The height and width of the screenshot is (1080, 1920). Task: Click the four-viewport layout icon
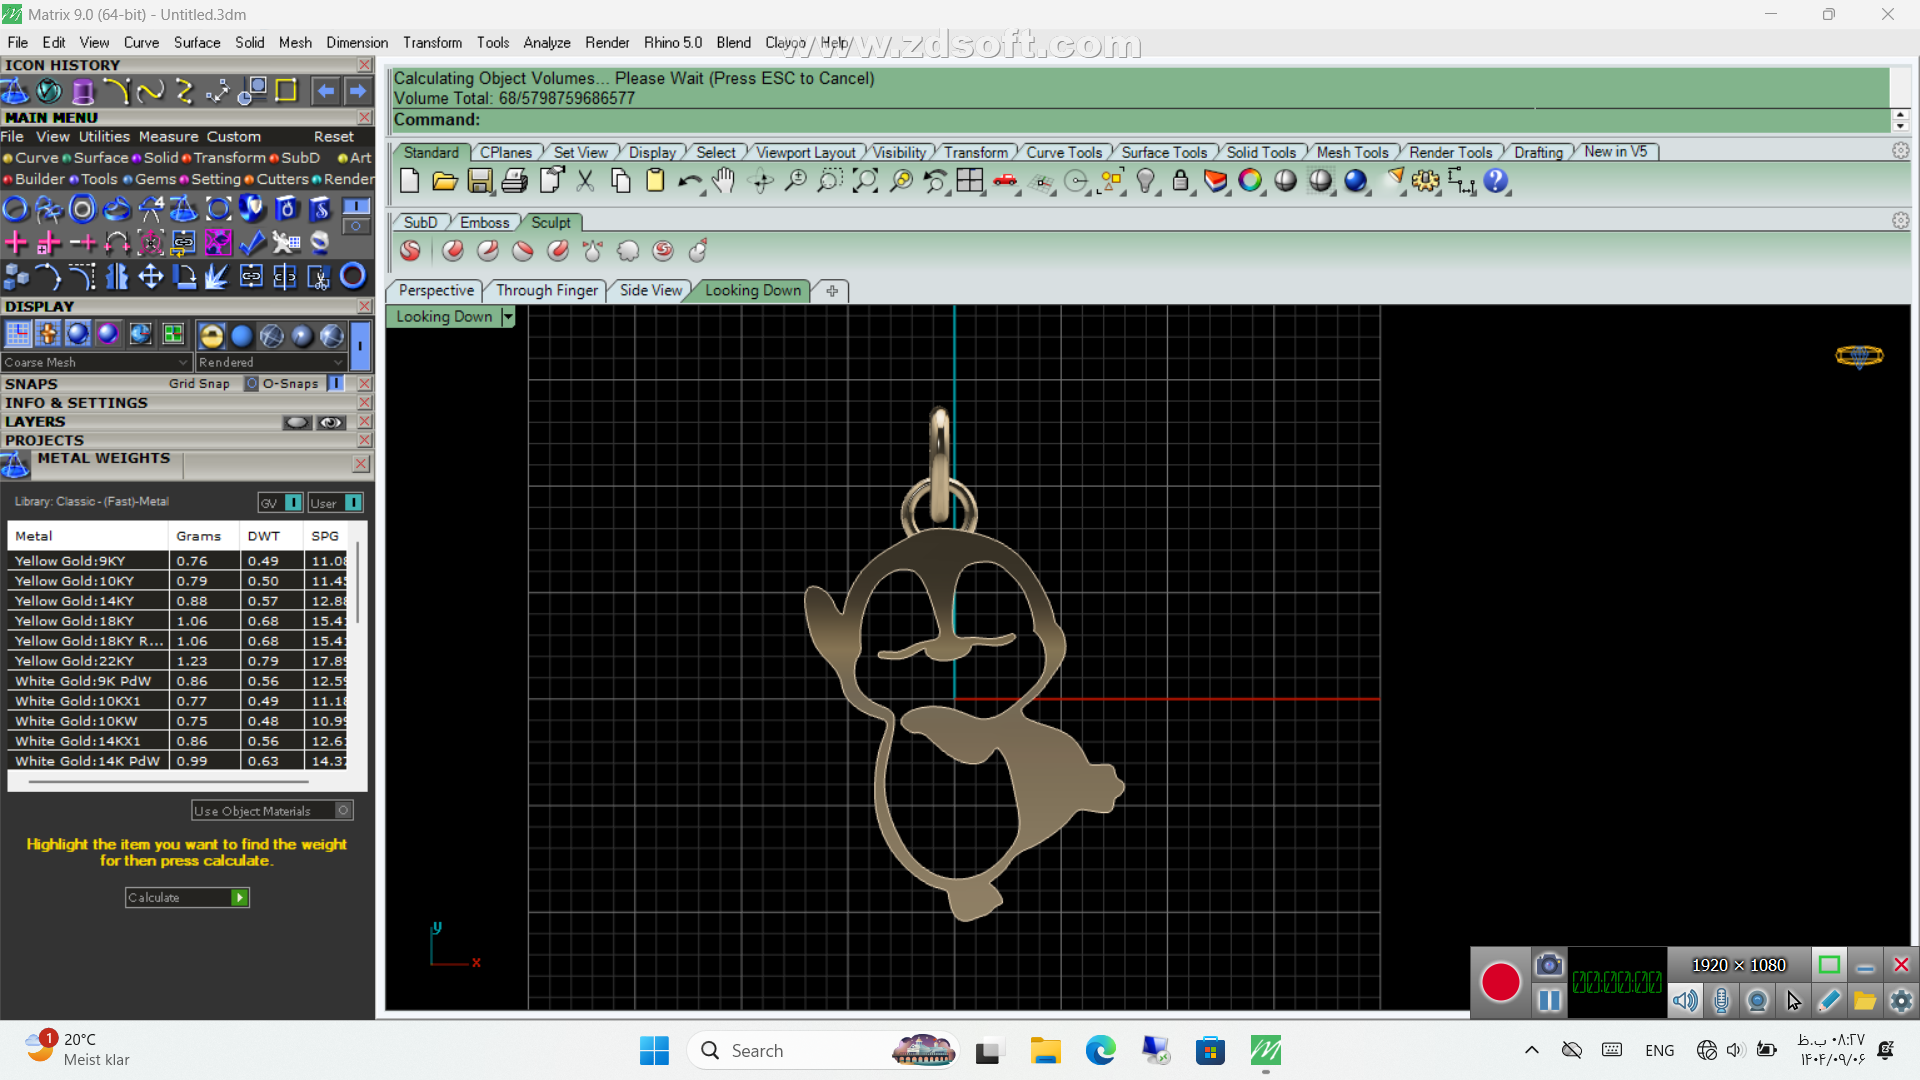pos(969,181)
